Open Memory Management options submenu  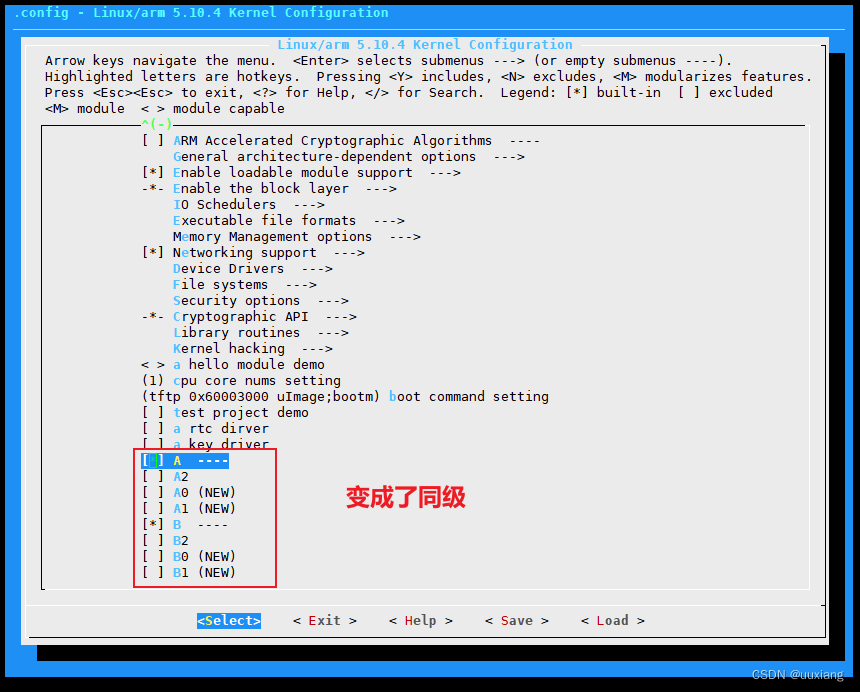(x=297, y=237)
